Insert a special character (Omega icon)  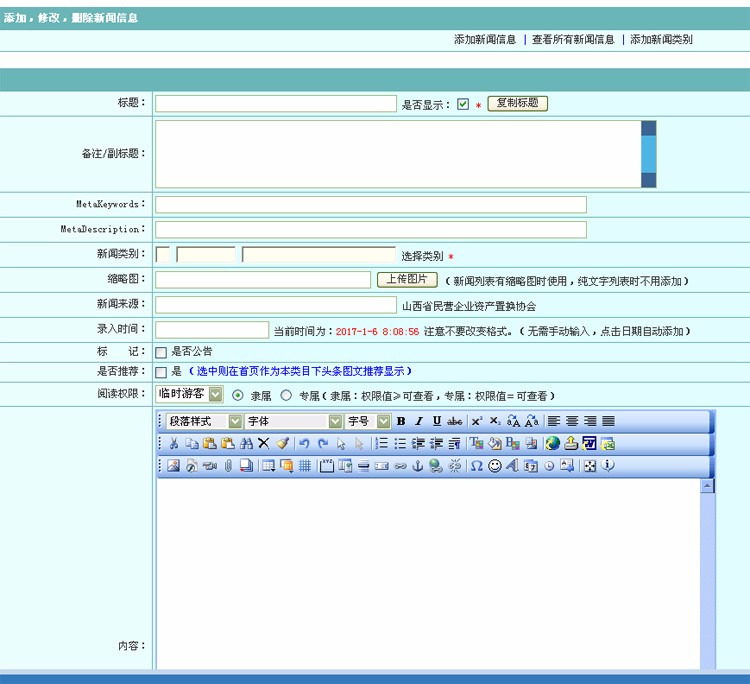point(476,465)
